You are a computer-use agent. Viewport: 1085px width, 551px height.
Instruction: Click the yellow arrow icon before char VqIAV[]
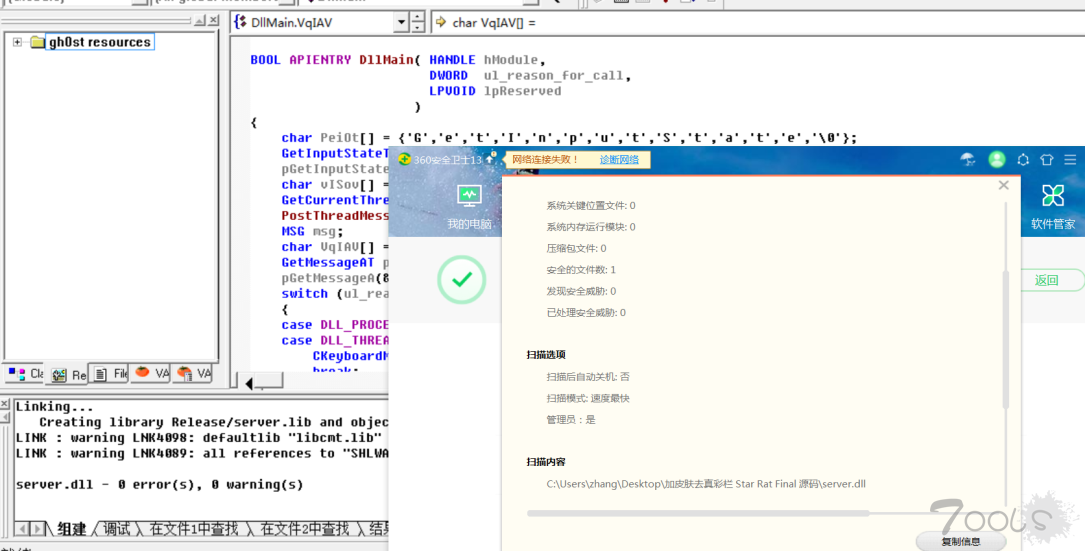441,22
